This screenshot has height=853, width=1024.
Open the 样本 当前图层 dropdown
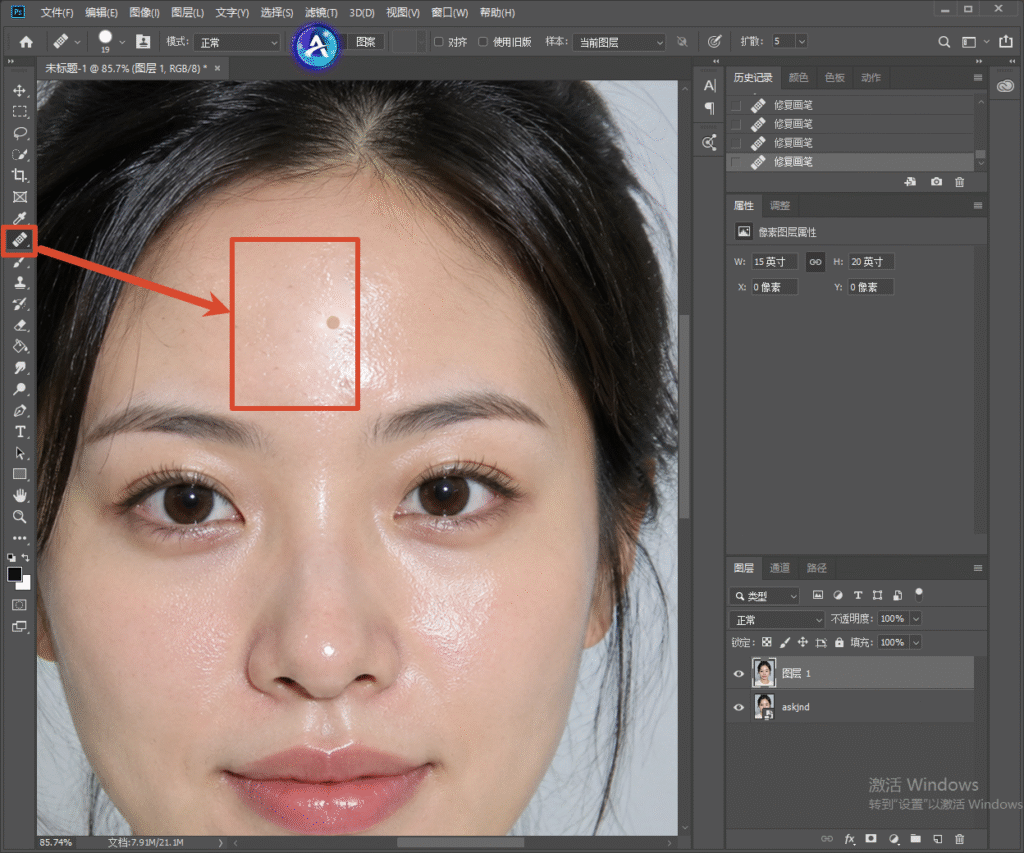tap(619, 42)
